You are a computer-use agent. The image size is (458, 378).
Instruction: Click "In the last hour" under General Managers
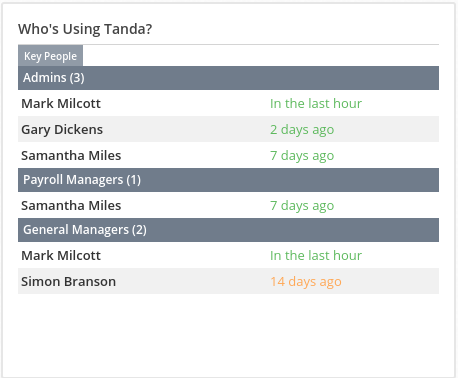pyautogui.click(x=316, y=256)
